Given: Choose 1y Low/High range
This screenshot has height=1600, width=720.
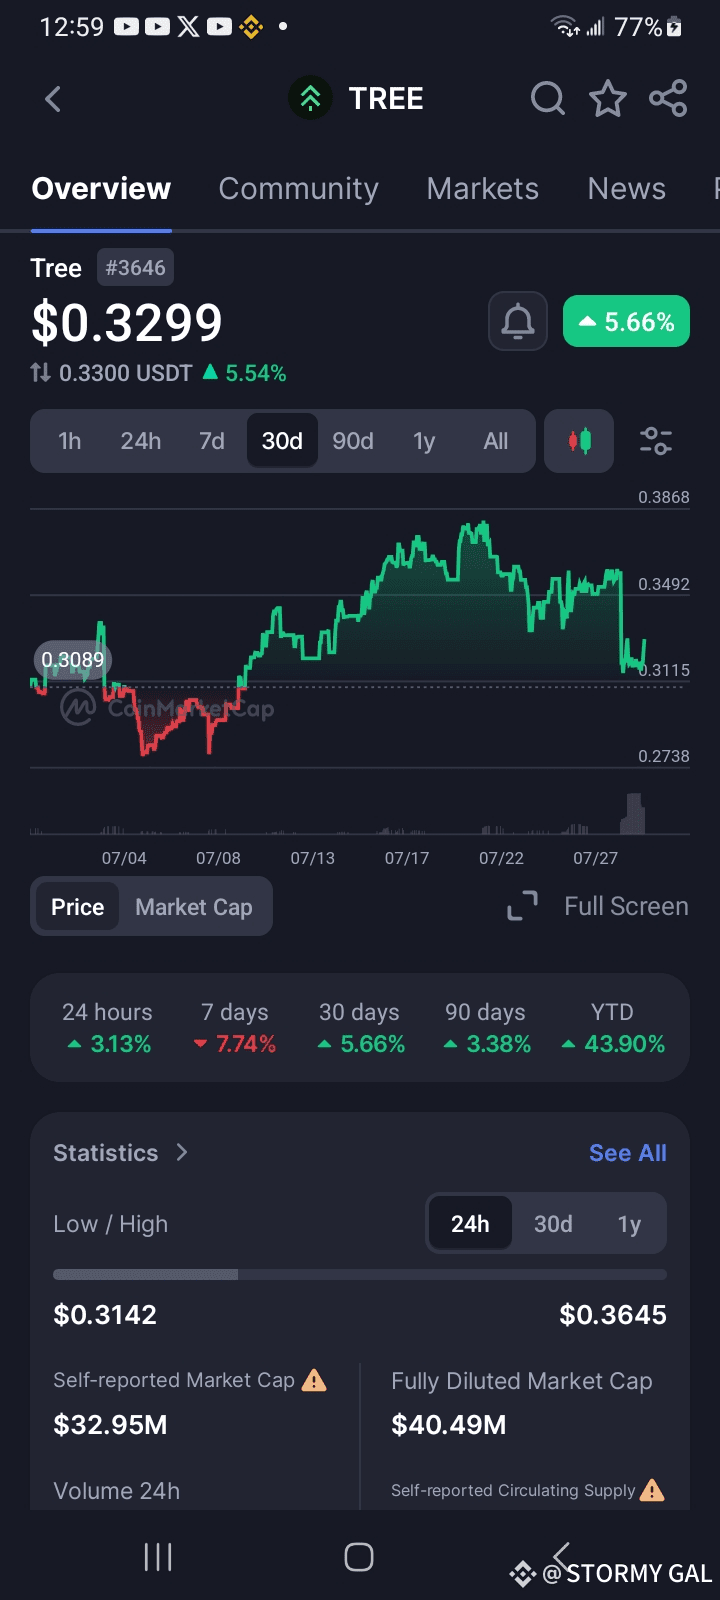Looking at the screenshot, I should click(629, 1224).
